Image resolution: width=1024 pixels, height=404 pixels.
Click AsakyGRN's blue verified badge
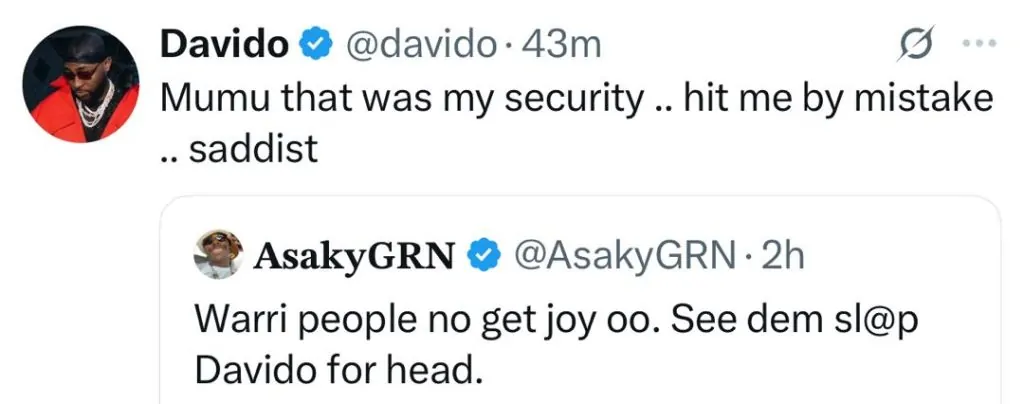pyautogui.click(x=485, y=257)
